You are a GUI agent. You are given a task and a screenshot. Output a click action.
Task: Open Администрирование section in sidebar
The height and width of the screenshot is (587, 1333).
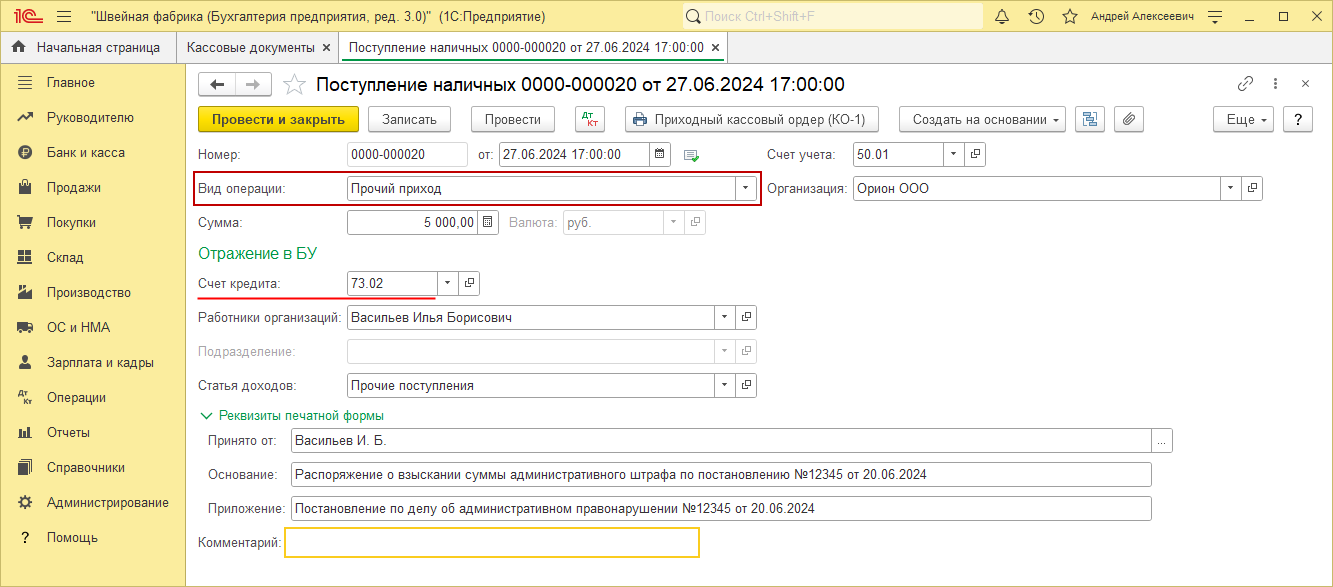92,502
